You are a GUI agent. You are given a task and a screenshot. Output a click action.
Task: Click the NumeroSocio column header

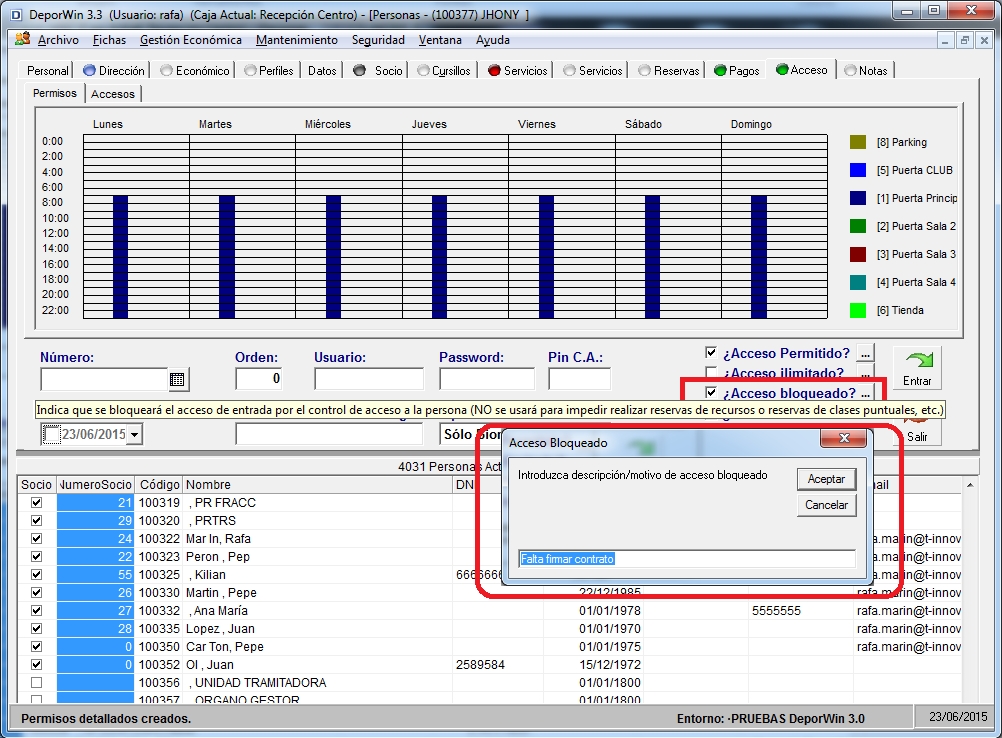pyautogui.click(x=95, y=484)
